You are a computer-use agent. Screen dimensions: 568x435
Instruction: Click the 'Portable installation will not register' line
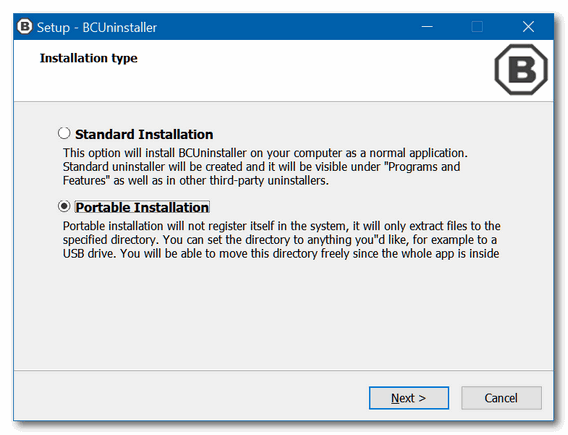click(281, 226)
